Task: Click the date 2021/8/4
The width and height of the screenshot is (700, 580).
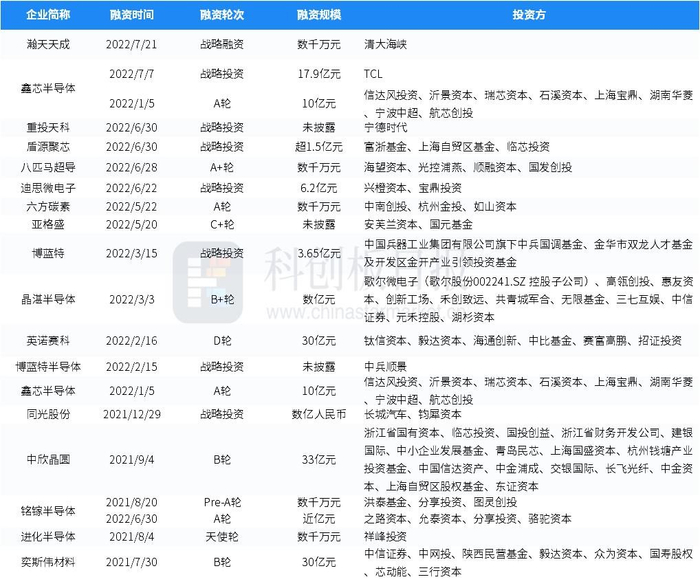Action: 132,537
